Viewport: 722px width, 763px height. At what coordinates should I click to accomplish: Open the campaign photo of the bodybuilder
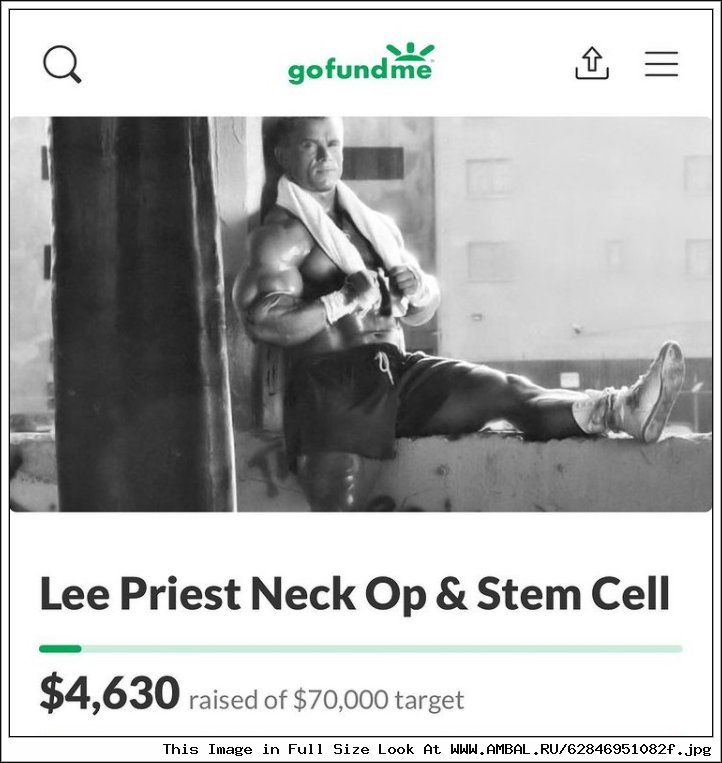click(361, 314)
